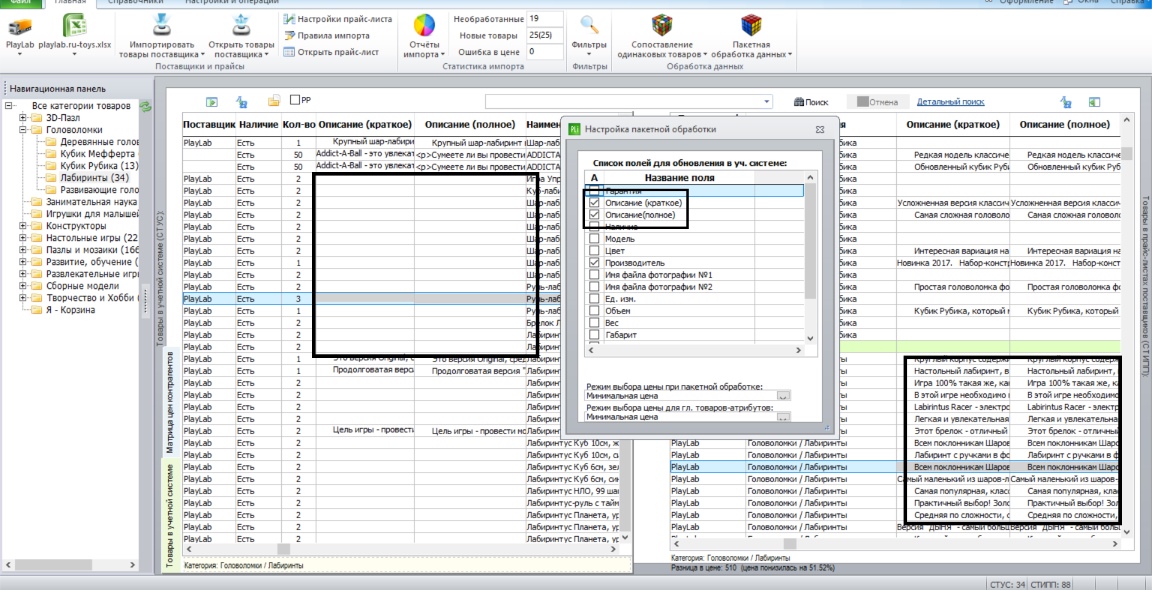Open price mode dropdown for гл. товаров-атрибутов
Image resolution: width=1152 pixels, height=590 pixels.
click(783, 417)
